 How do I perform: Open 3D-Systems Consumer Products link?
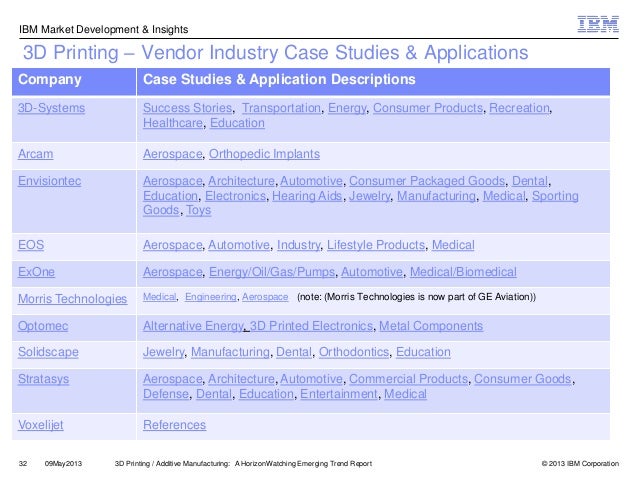[x=428, y=108]
